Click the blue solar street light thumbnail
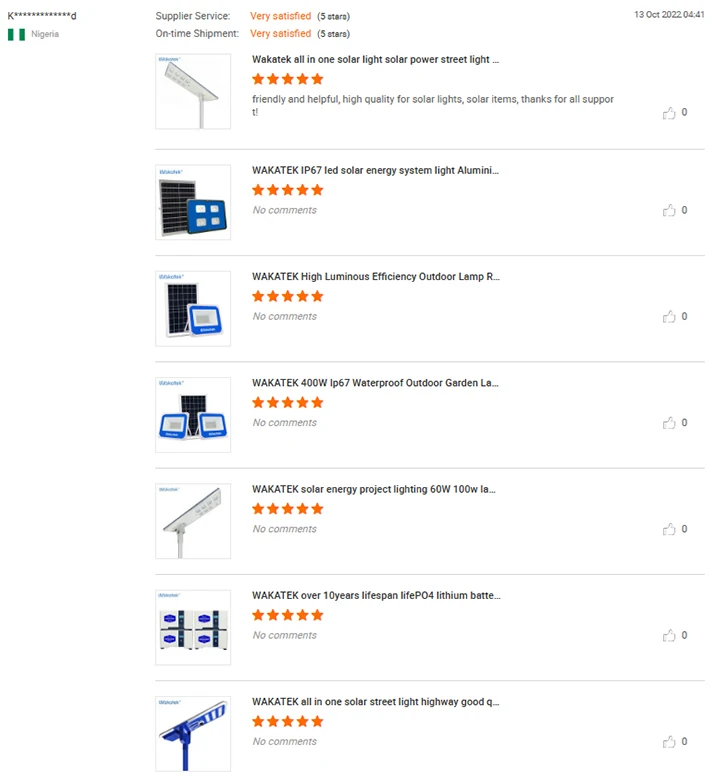 (193, 734)
